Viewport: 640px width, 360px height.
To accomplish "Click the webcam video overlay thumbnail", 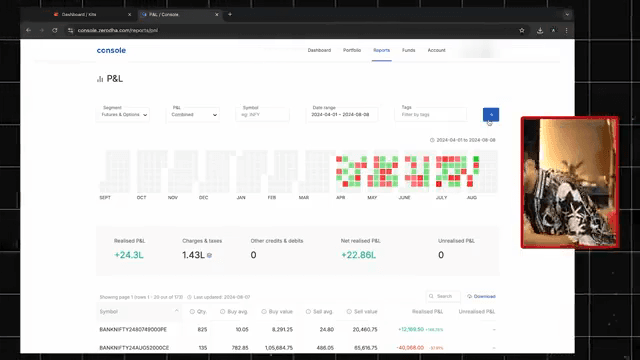I will (x=570, y=182).
